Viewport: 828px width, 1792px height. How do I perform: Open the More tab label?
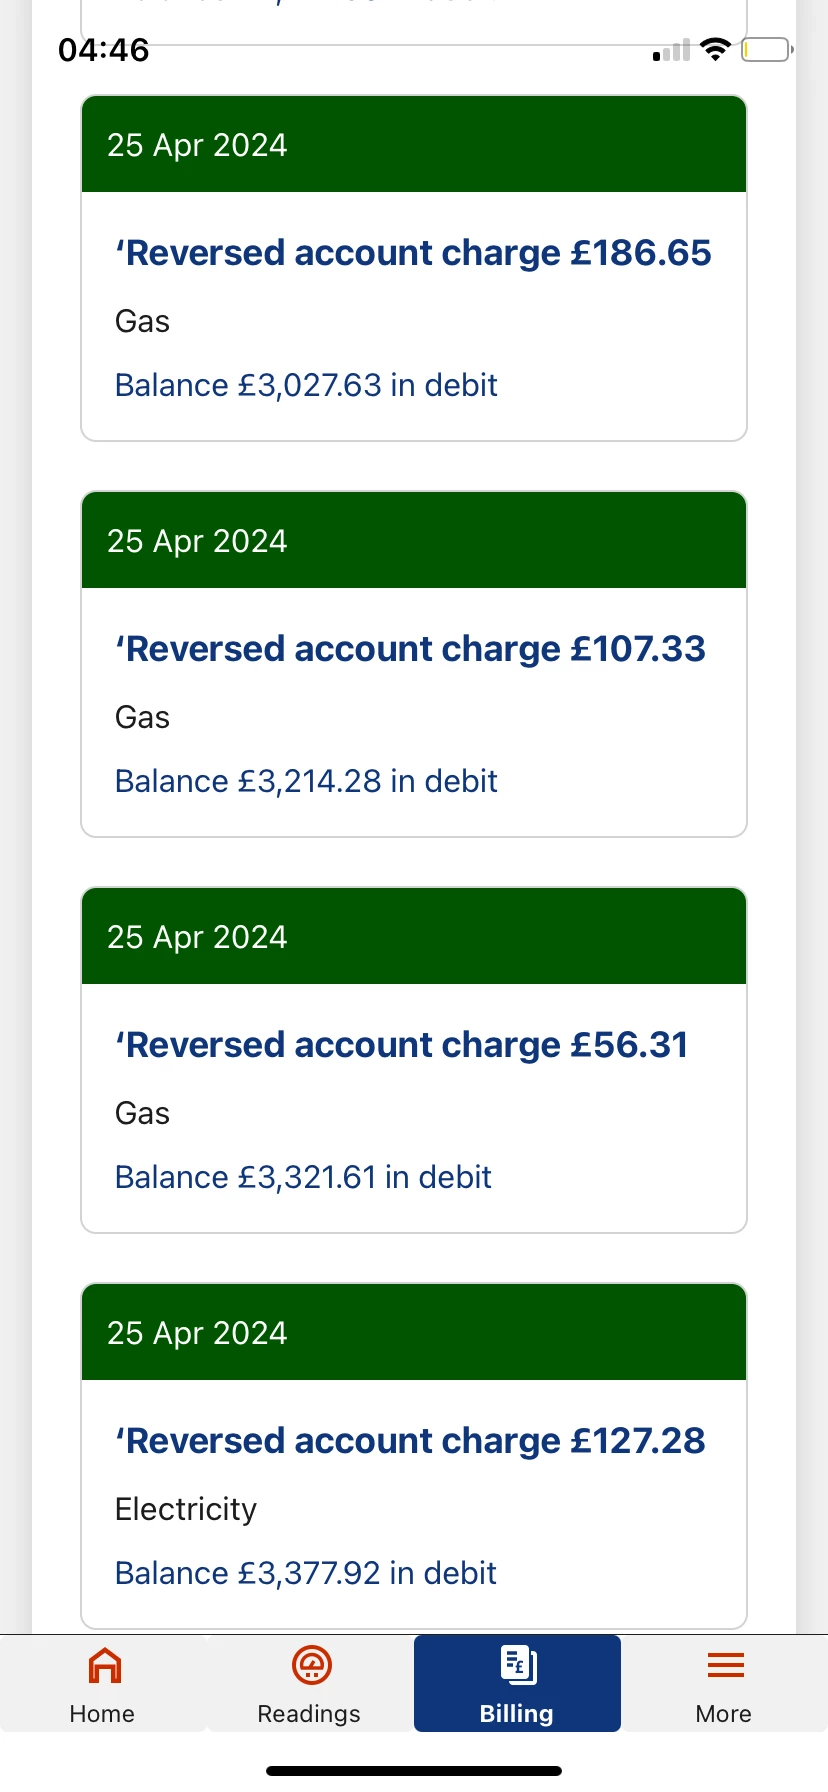(723, 1714)
